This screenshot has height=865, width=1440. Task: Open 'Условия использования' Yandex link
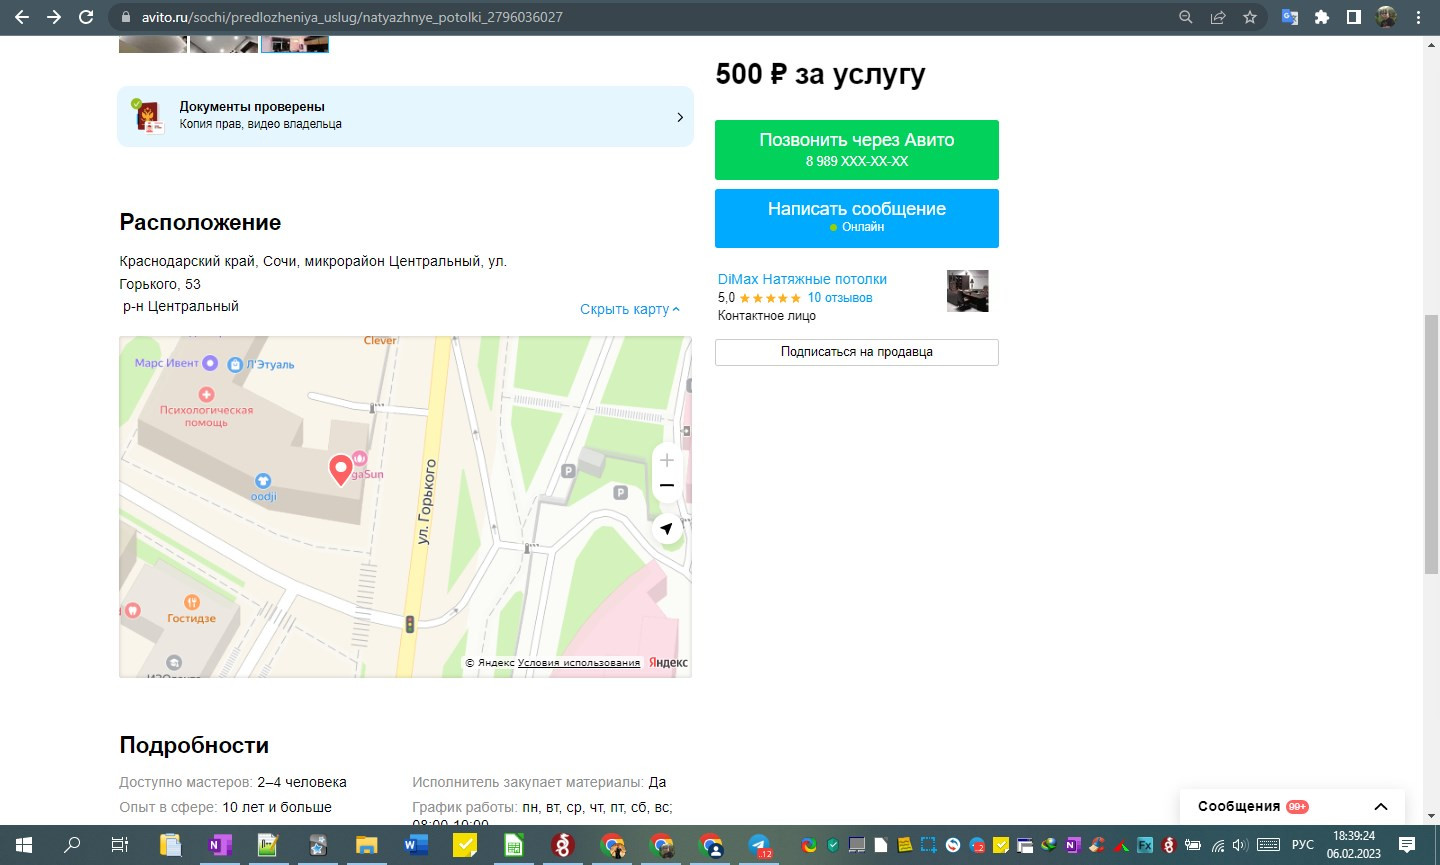pos(579,663)
